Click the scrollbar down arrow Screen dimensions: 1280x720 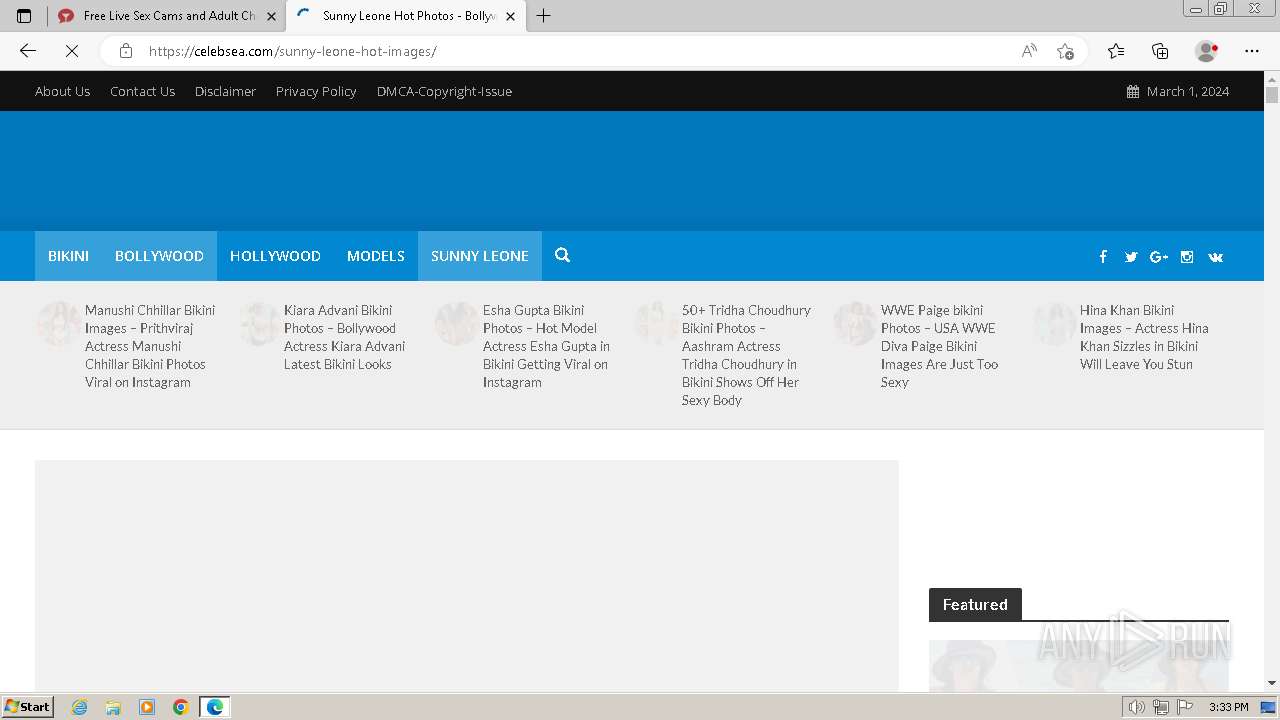point(1272,683)
